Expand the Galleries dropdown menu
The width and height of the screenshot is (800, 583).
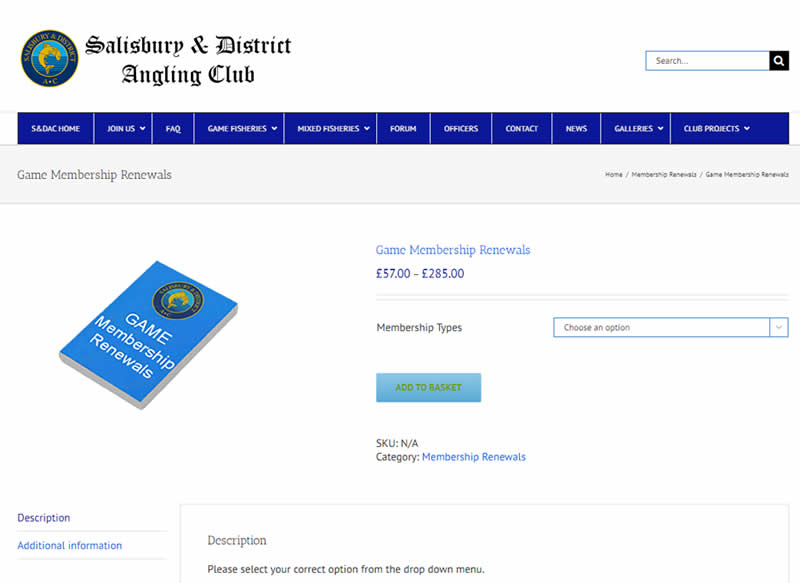point(636,129)
